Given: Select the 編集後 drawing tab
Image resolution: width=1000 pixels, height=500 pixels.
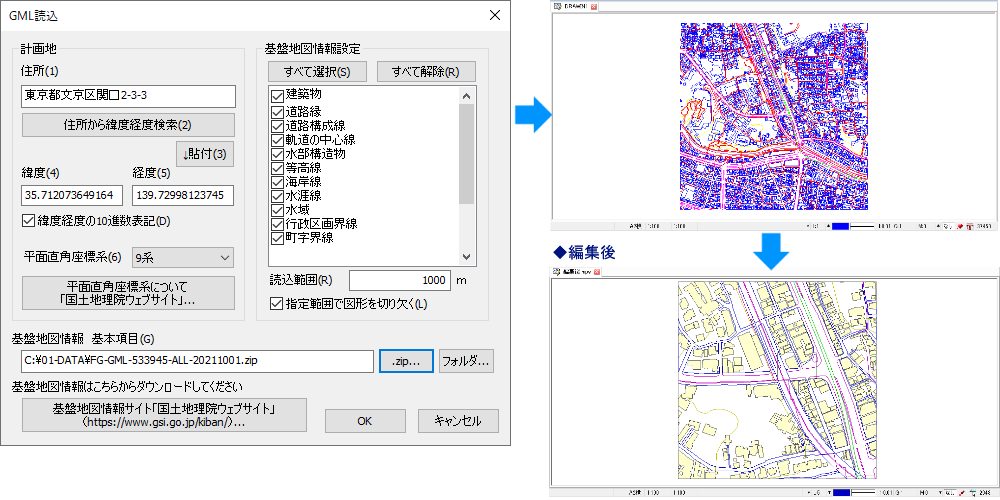Looking at the screenshot, I should (573, 272).
